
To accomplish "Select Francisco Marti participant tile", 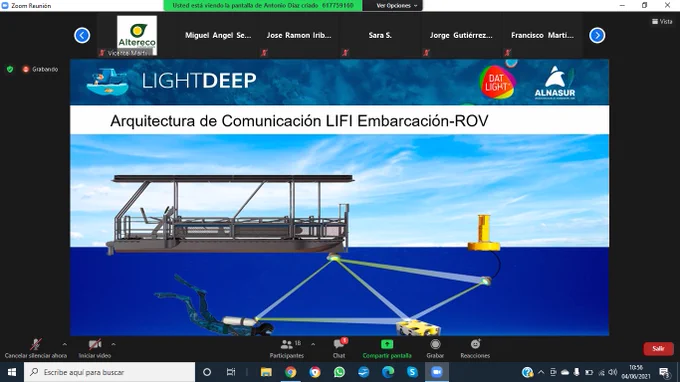I will coord(542,36).
